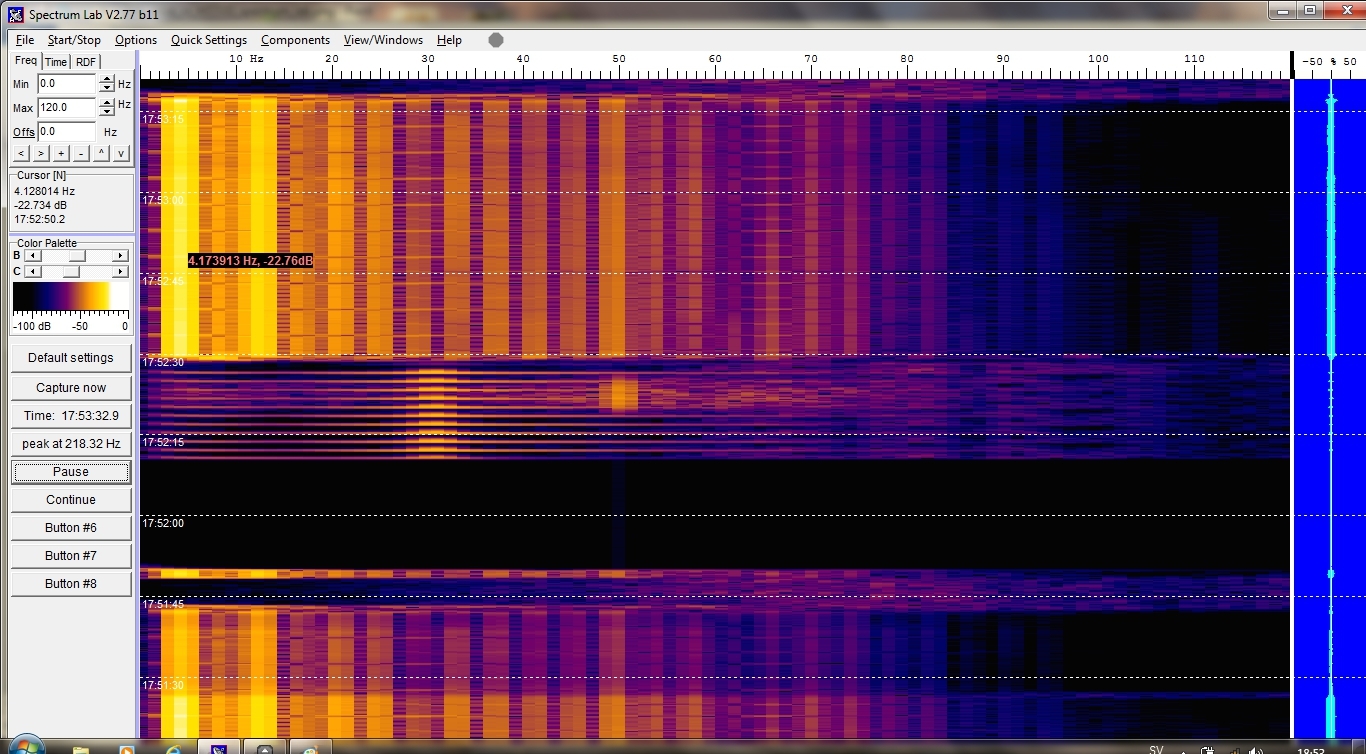Increase Min frequency with spinner up arrow
Viewport: 1366px width, 754px height.
point(107,80)
